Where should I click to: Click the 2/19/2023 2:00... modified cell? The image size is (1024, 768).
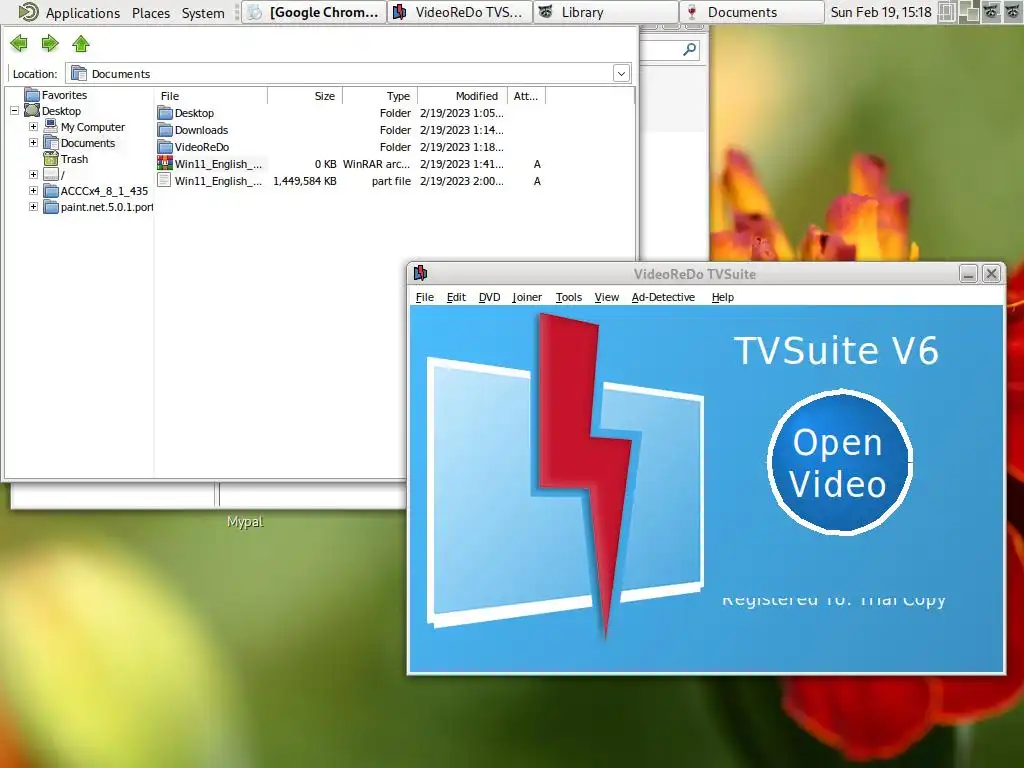click(462, 181)
